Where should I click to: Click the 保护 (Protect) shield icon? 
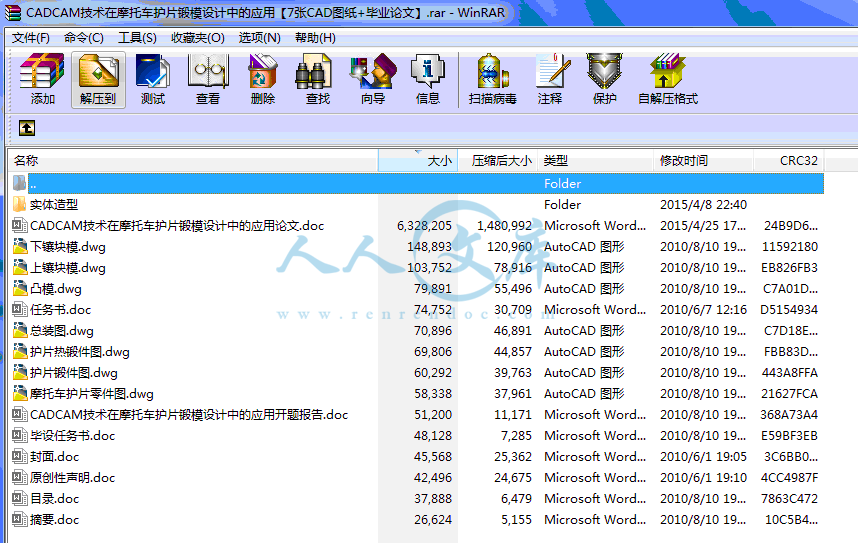(605, 71)
